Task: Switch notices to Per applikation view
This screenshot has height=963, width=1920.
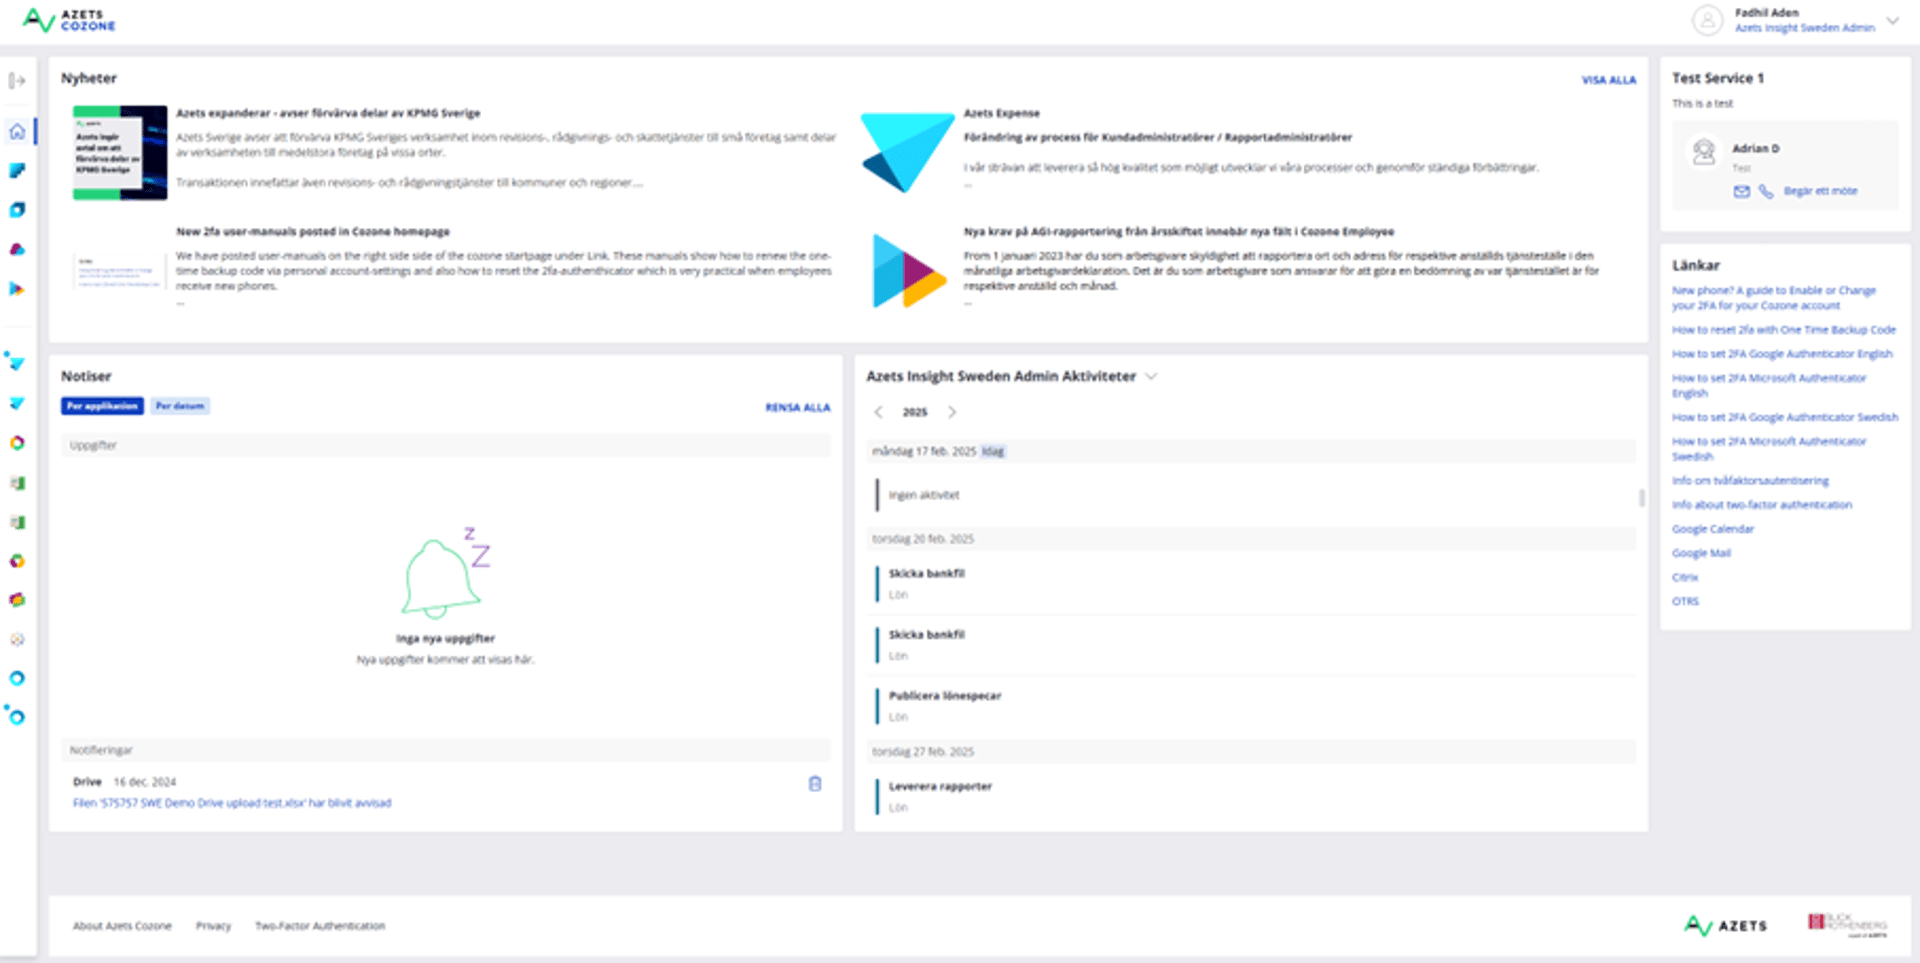Action: coord(102,406)
